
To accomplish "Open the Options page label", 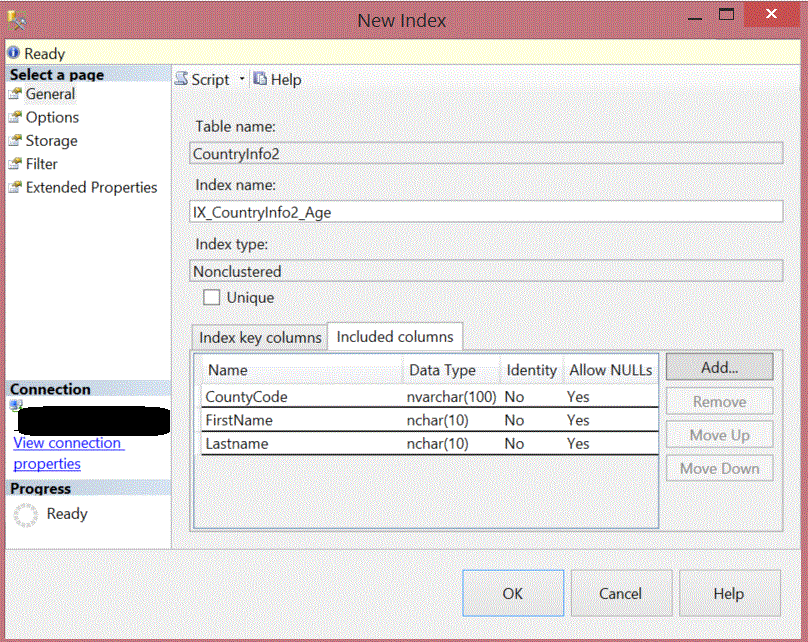I will pos(52,117).
